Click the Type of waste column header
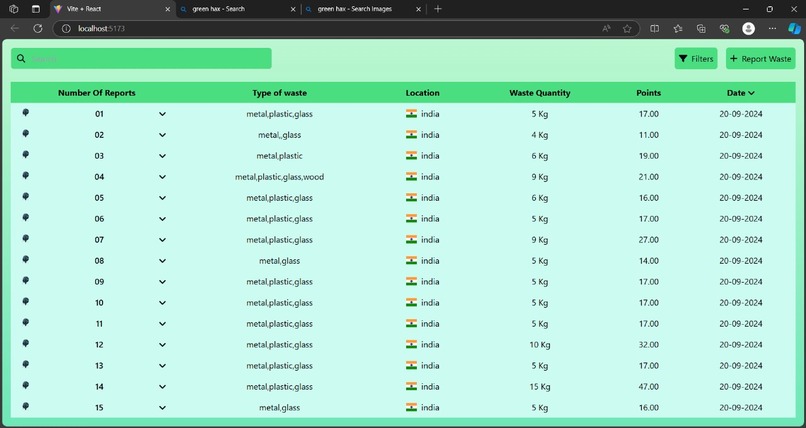806x428 pixels. tap(280, 93)
